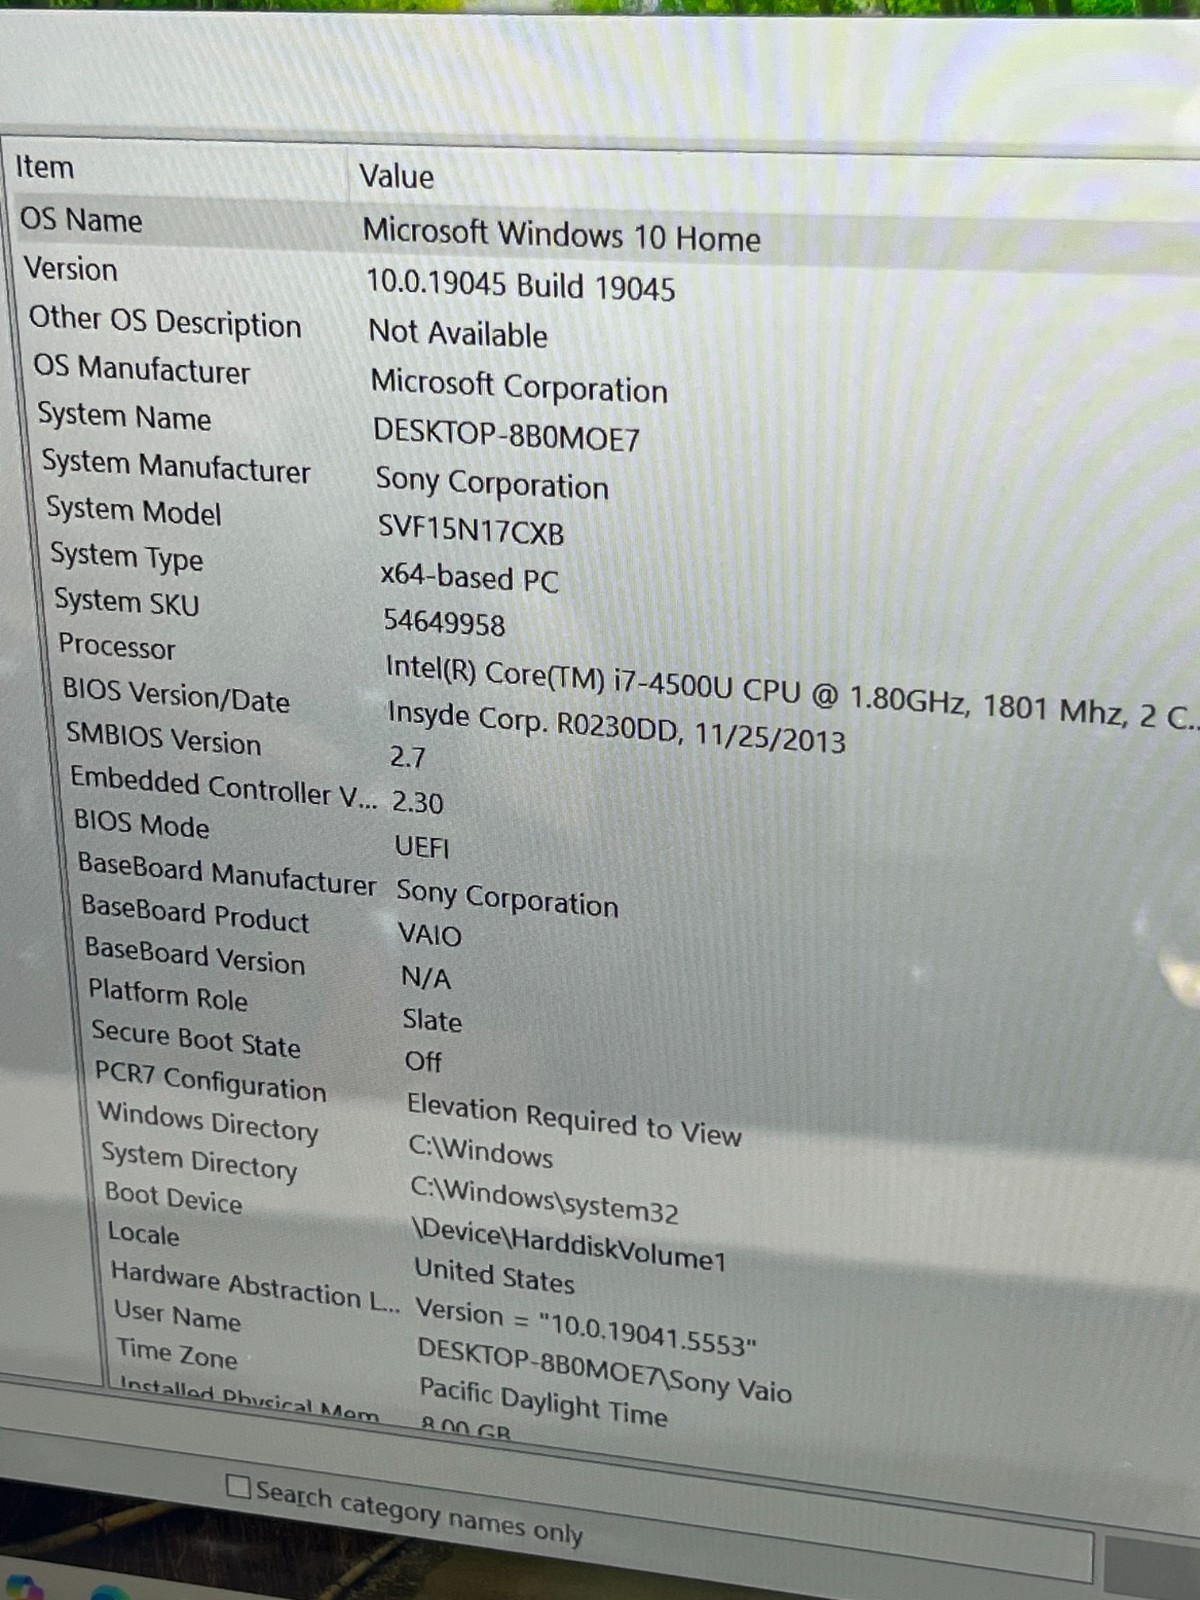This screenshot has width=1200, height=1600.
Task: Select the 'Other OS Description' row label
Action: pyautogui.click(x=165, y=321)
